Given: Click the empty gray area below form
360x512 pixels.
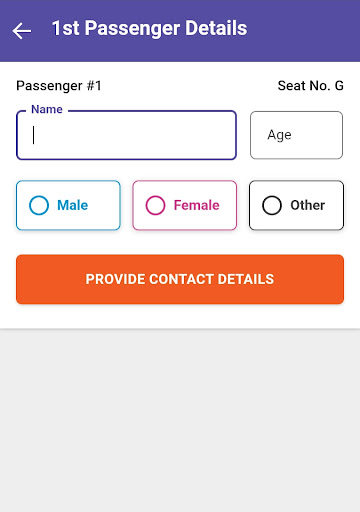Looking at the screenshot, I should pyautogui.click(x=180, y=421).
